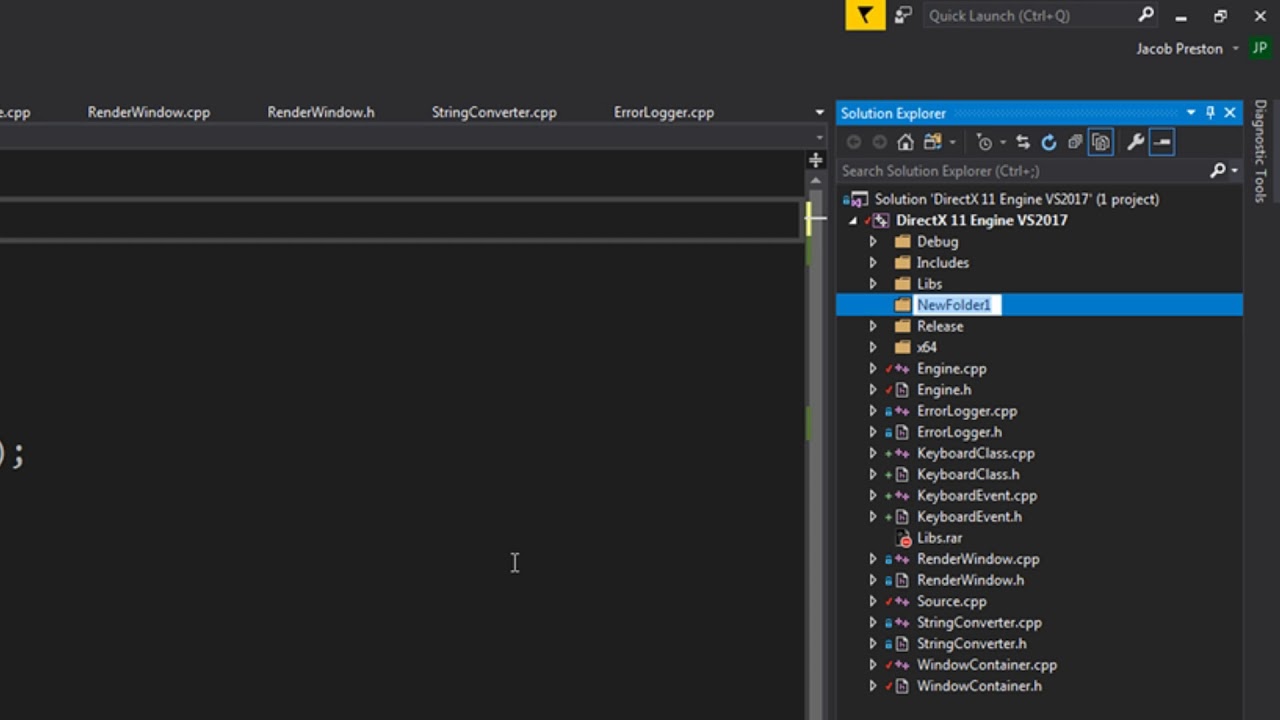Open Pending Changes Filter dropdown arrow
1280x720 pixels.
click(x=1002, y=143)
